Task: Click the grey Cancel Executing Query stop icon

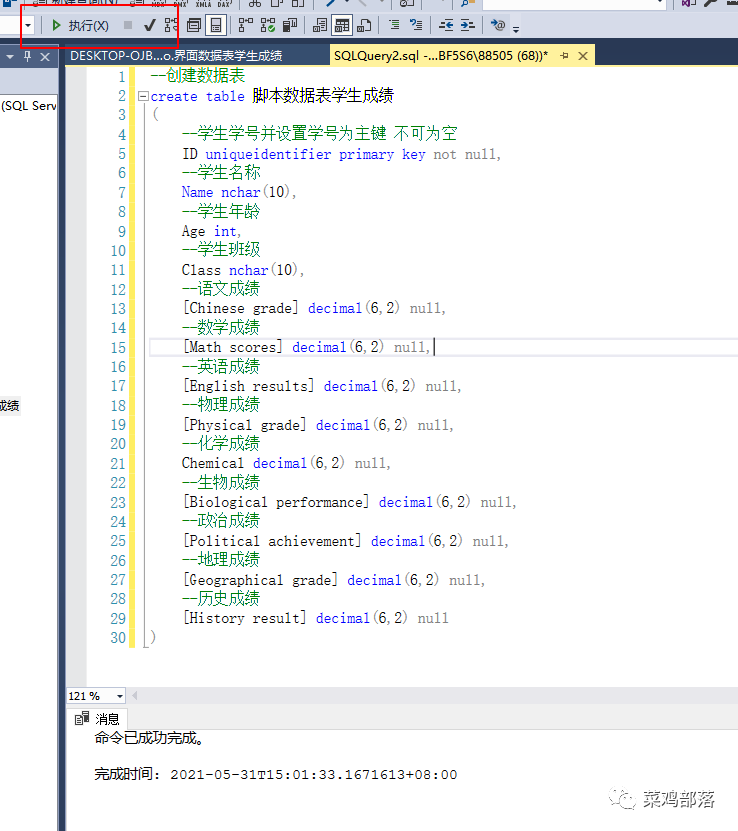Action: coord(128,25)
